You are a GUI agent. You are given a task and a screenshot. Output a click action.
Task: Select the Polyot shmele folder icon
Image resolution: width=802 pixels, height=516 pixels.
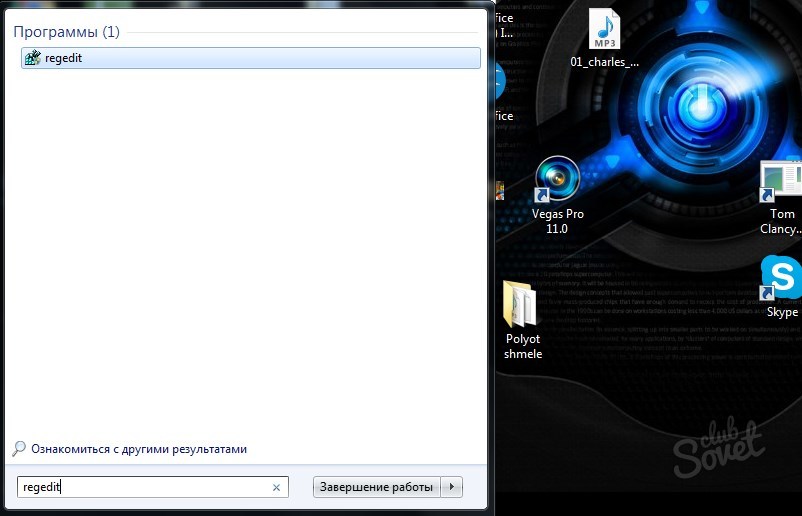click(x=522, y=304)
